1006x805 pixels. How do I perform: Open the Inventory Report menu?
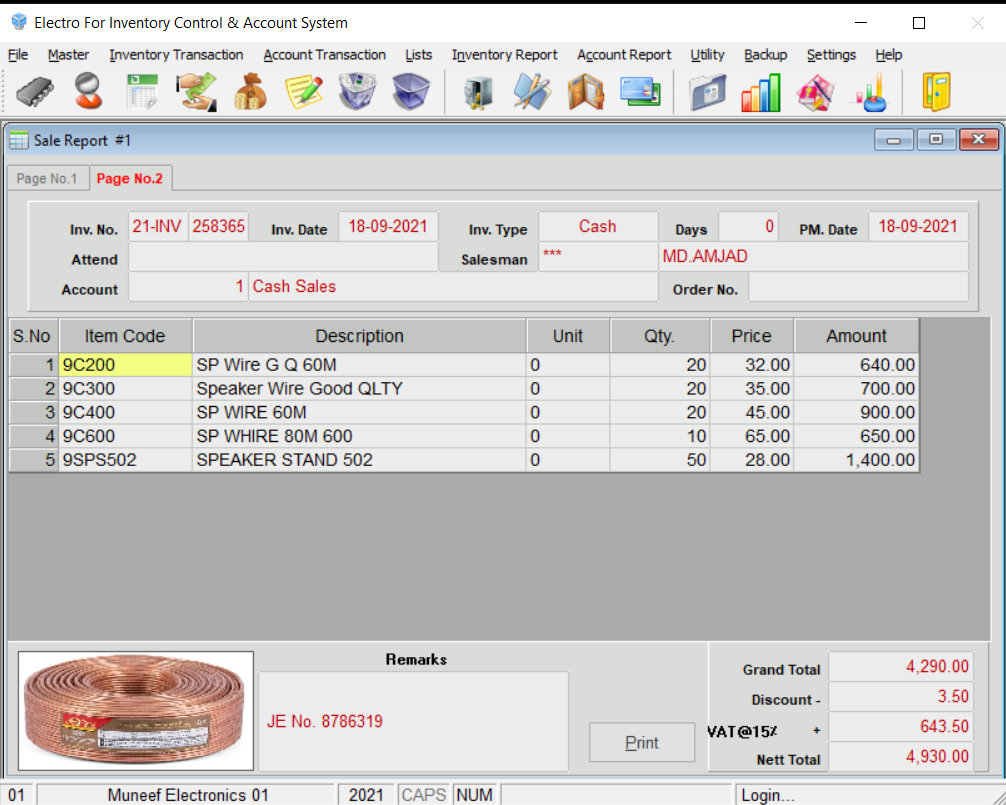tap(504, 55)
